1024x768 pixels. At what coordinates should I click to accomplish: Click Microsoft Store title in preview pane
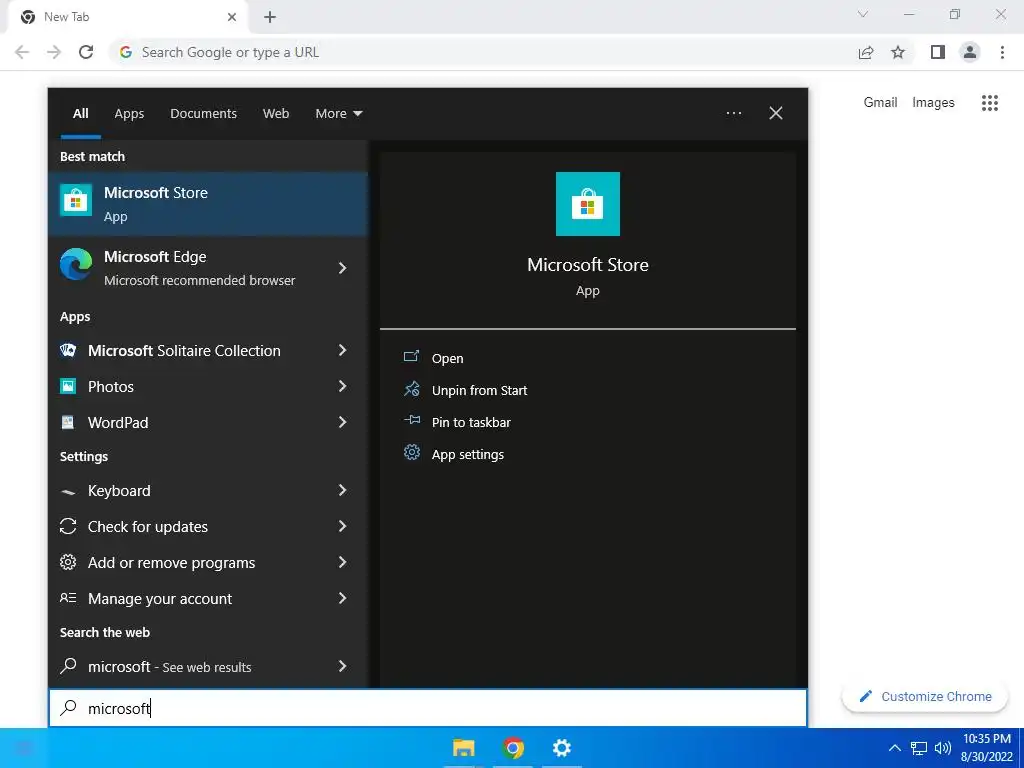click(588, 264)
